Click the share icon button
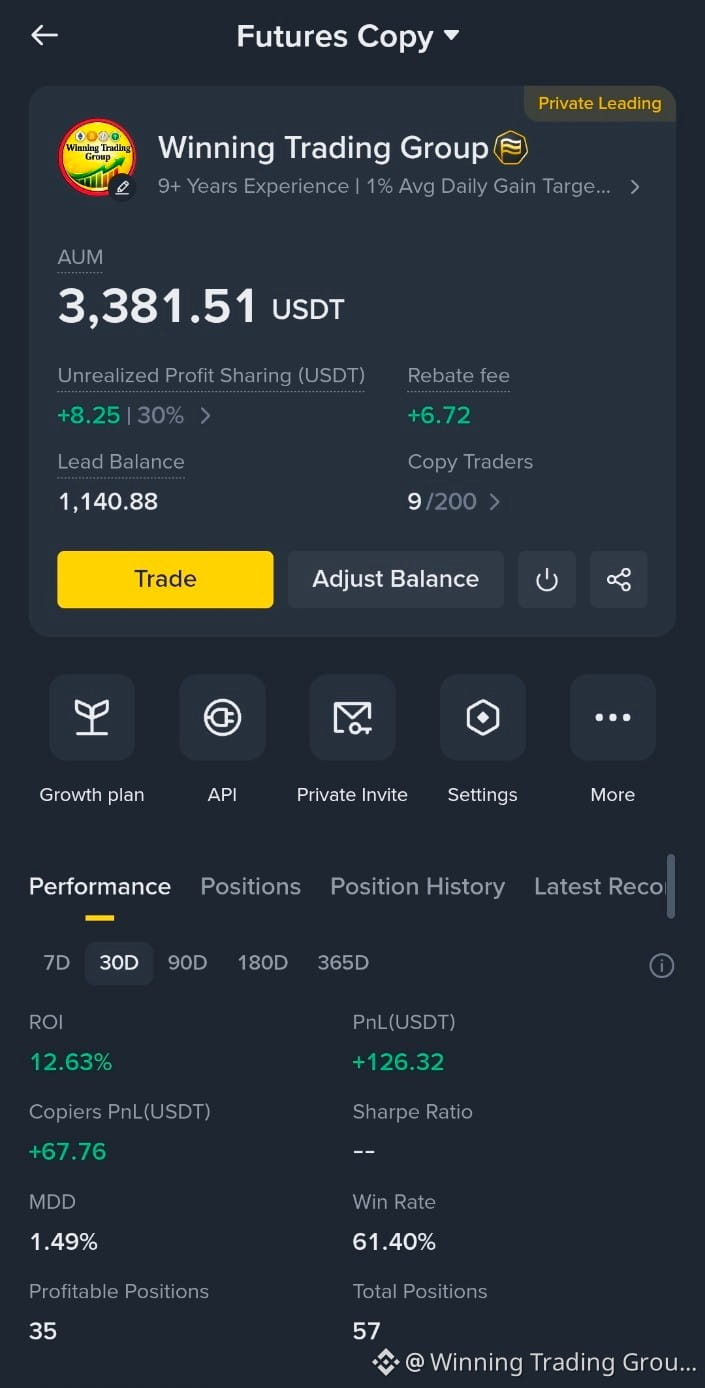Viewport: 705px width, 1388px height. 619,579
